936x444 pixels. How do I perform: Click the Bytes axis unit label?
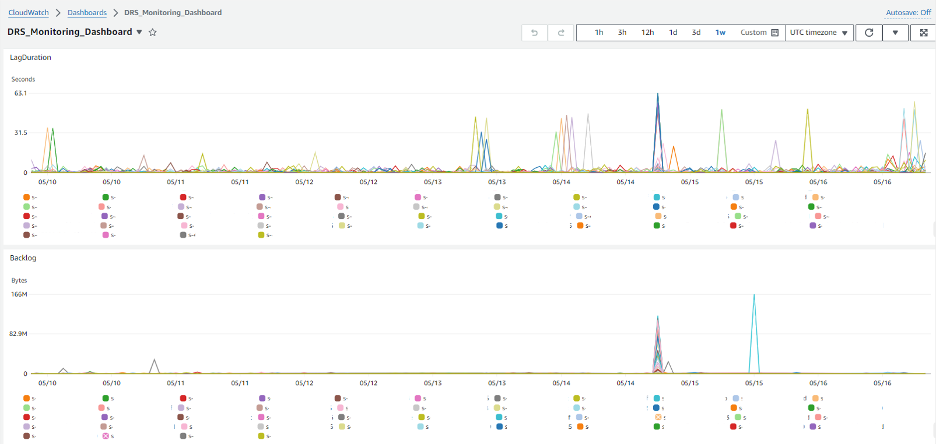pos(19,280)
